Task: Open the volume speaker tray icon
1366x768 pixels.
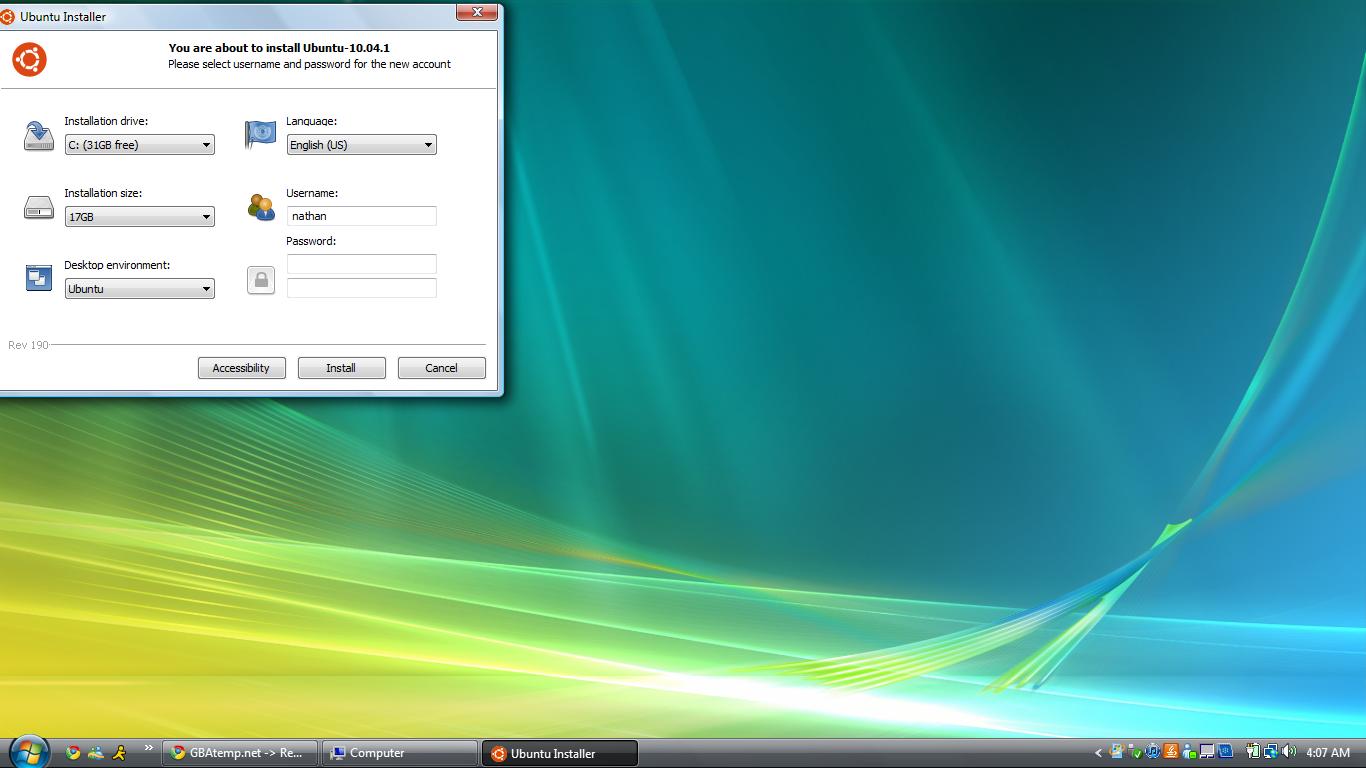Action: 1288,752
